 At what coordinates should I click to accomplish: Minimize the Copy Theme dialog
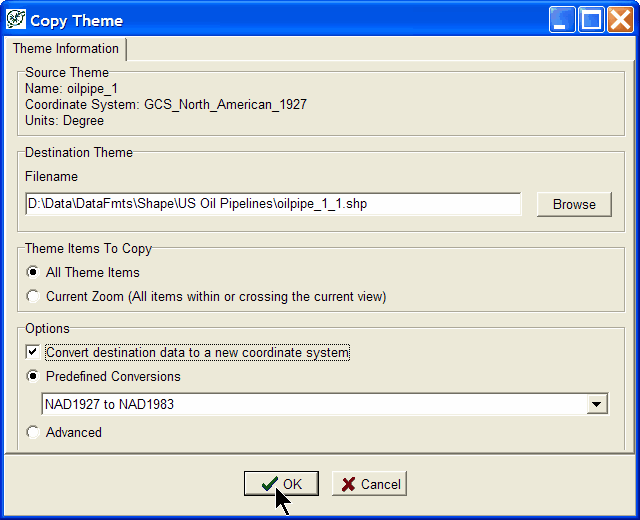click(x=563, y=20)
